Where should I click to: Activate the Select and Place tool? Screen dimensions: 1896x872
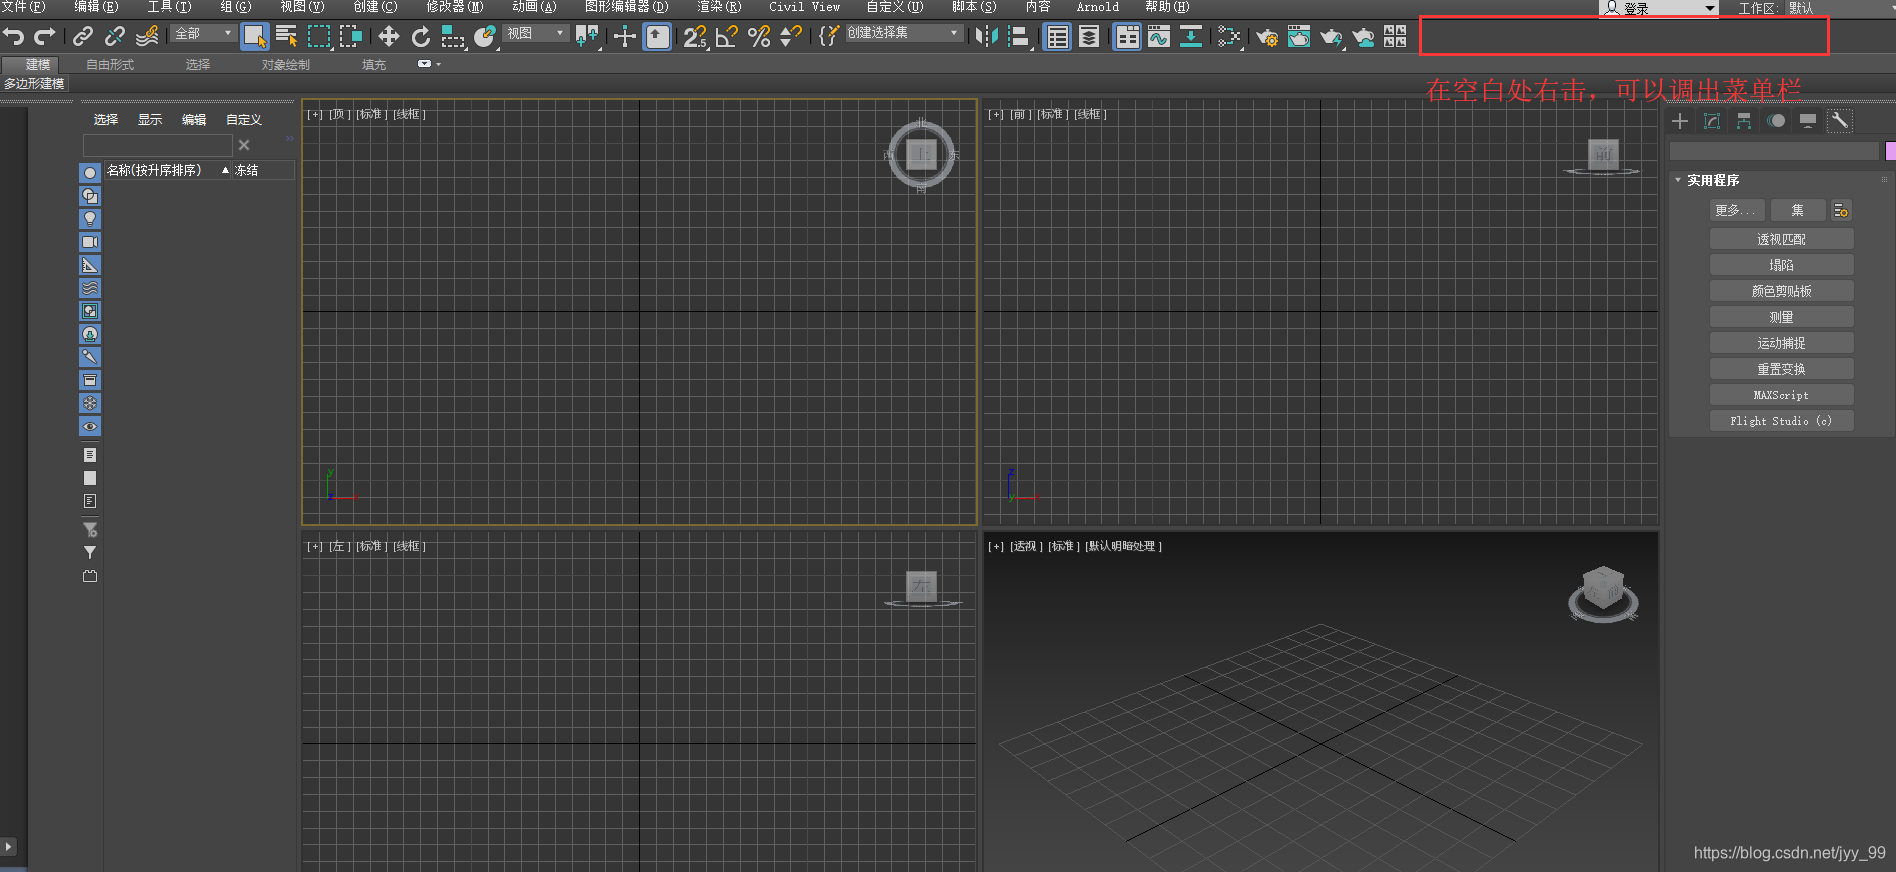(x=485, y=37)
